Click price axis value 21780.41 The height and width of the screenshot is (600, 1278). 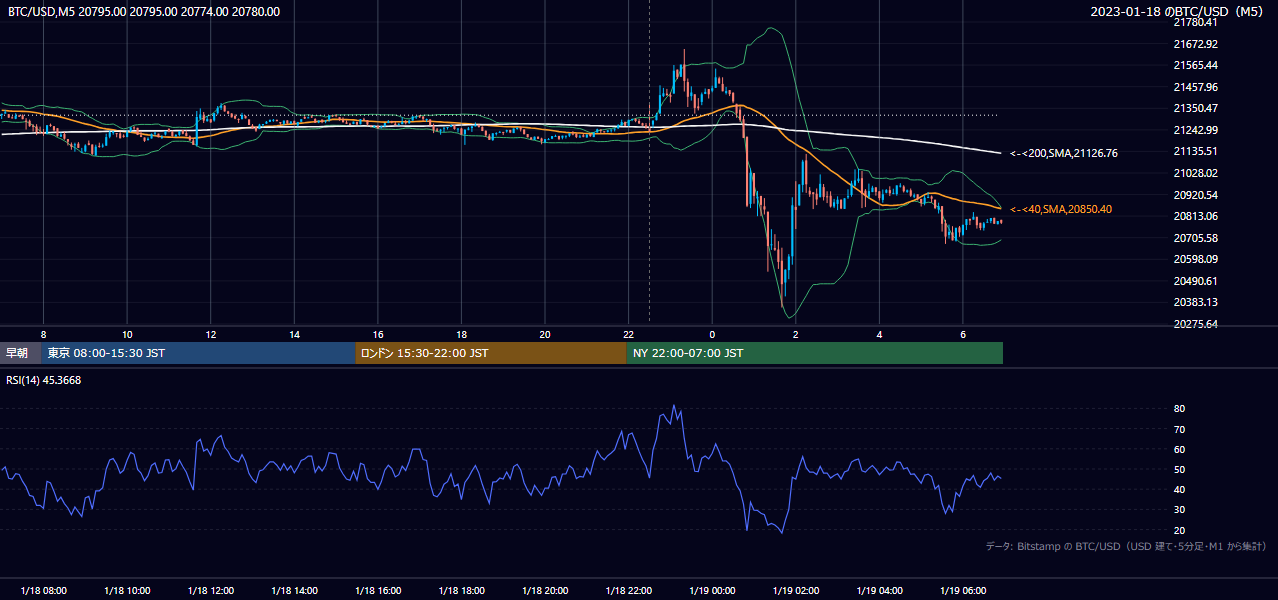pos(1195,22)
